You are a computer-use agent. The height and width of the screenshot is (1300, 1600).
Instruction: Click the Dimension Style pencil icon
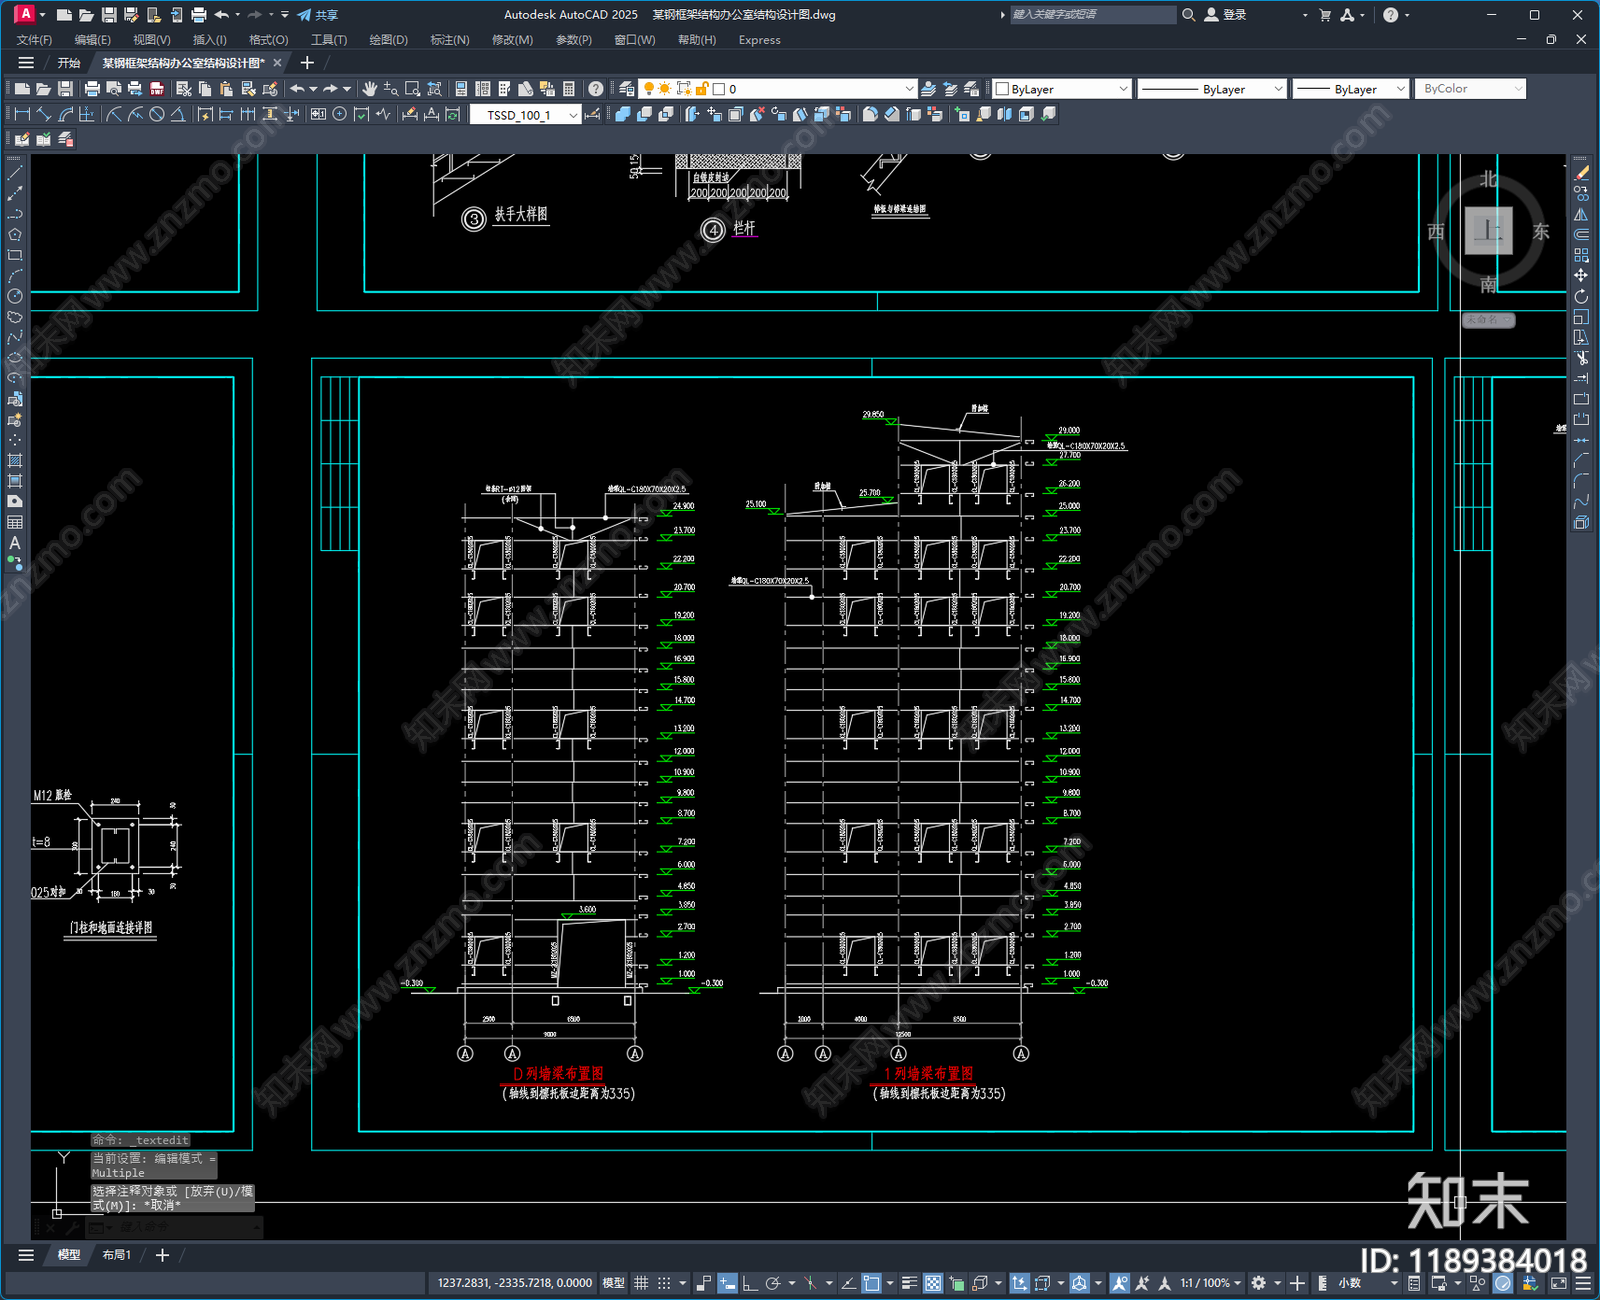[593, 115]
